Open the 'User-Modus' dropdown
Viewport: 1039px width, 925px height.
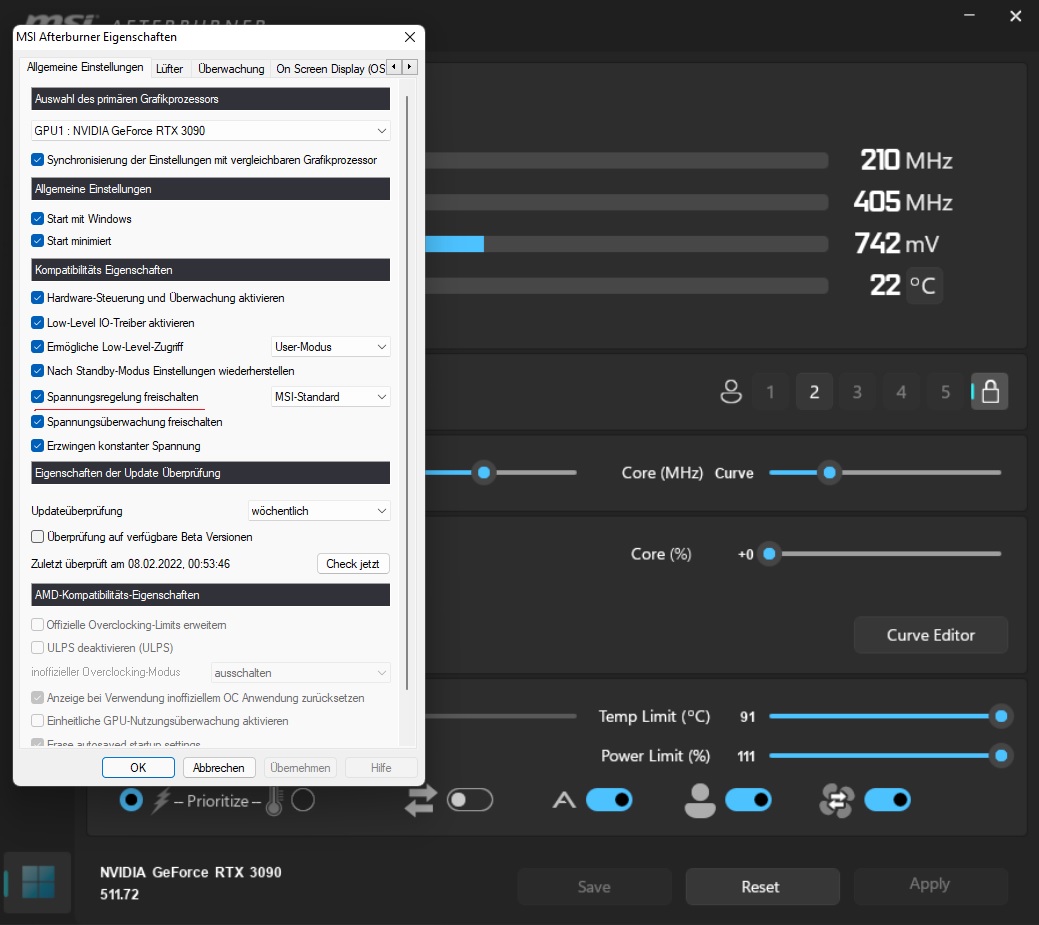pos(331,347)
